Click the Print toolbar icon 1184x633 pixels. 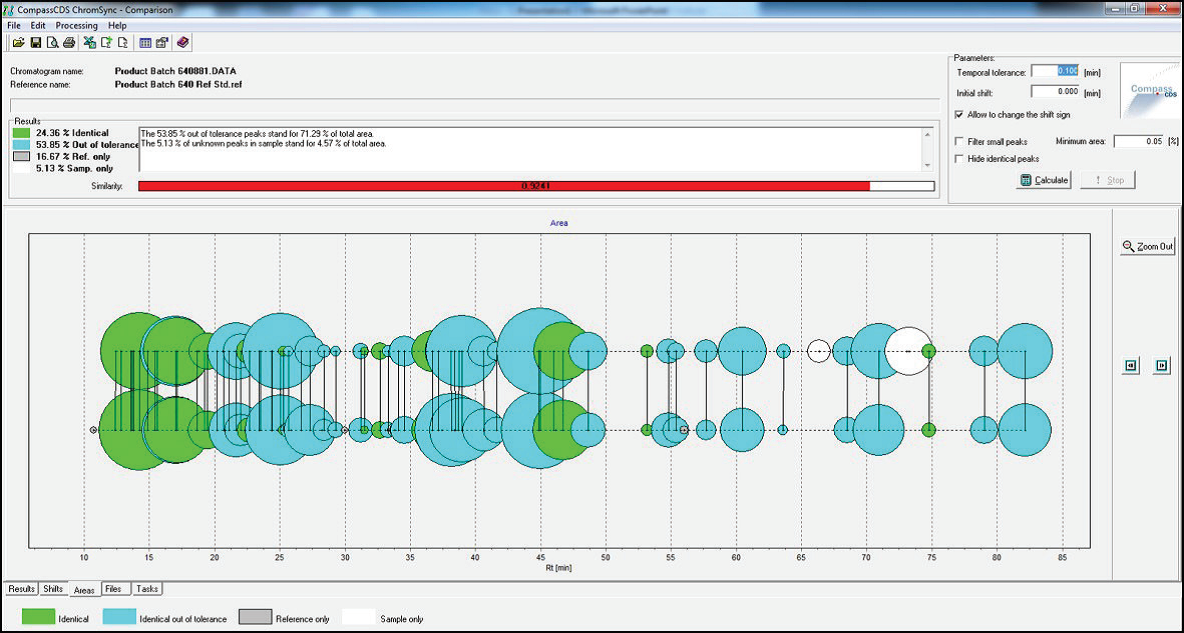(x=69, y=43)
